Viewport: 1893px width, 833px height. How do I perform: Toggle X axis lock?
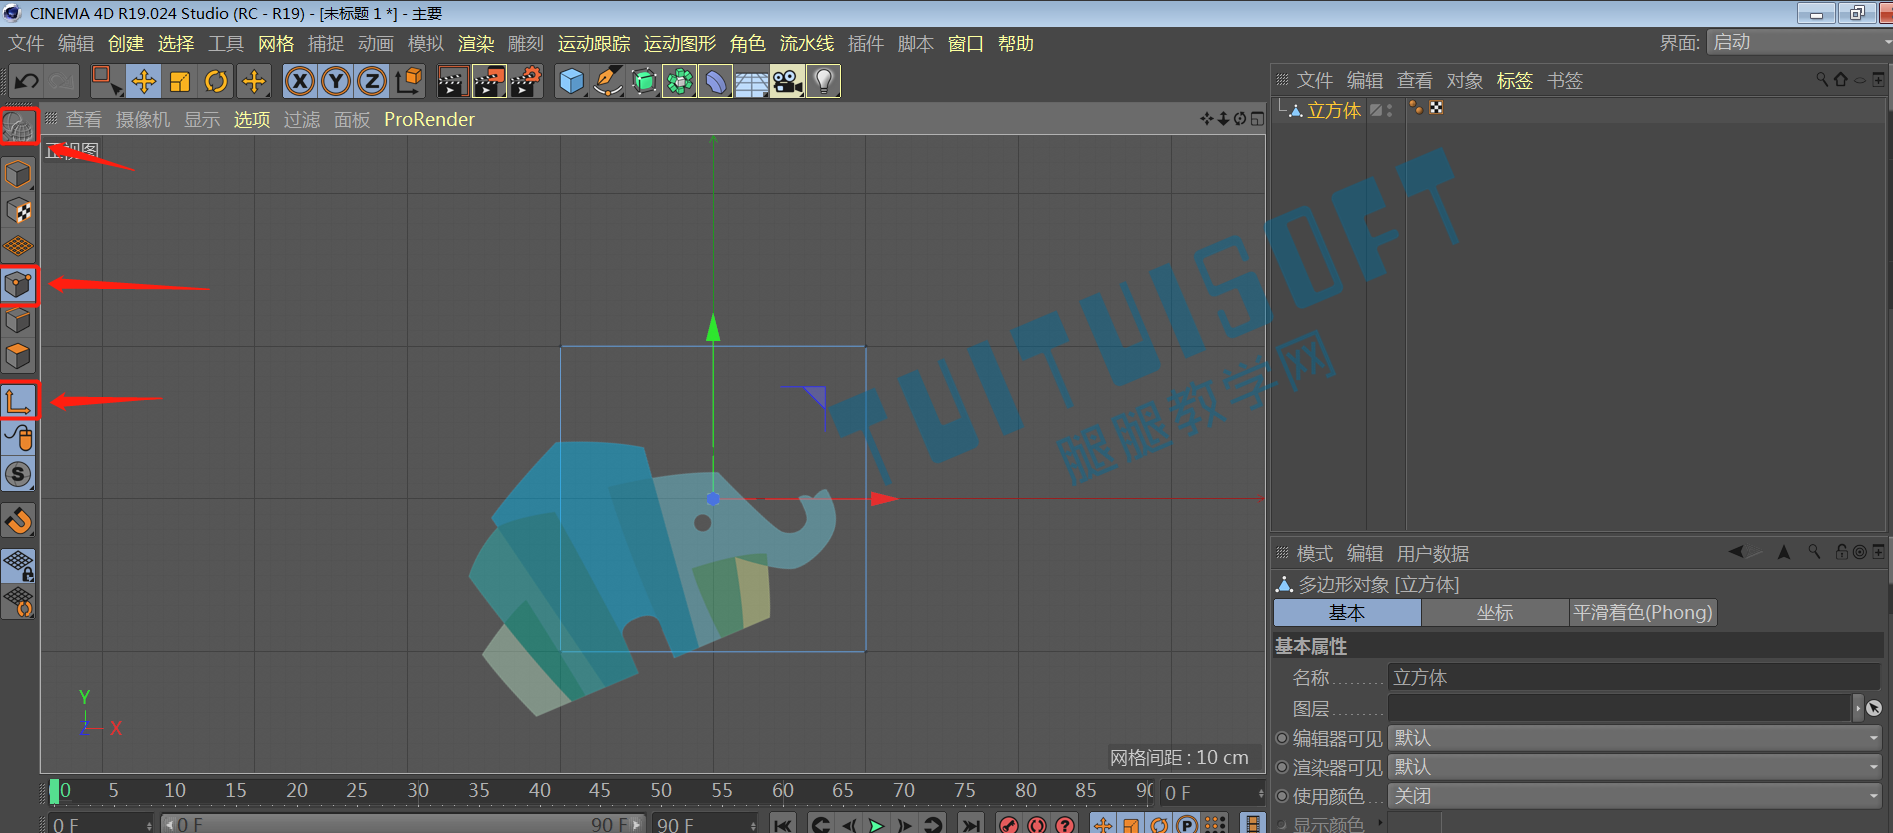click(x=299, y=81)
